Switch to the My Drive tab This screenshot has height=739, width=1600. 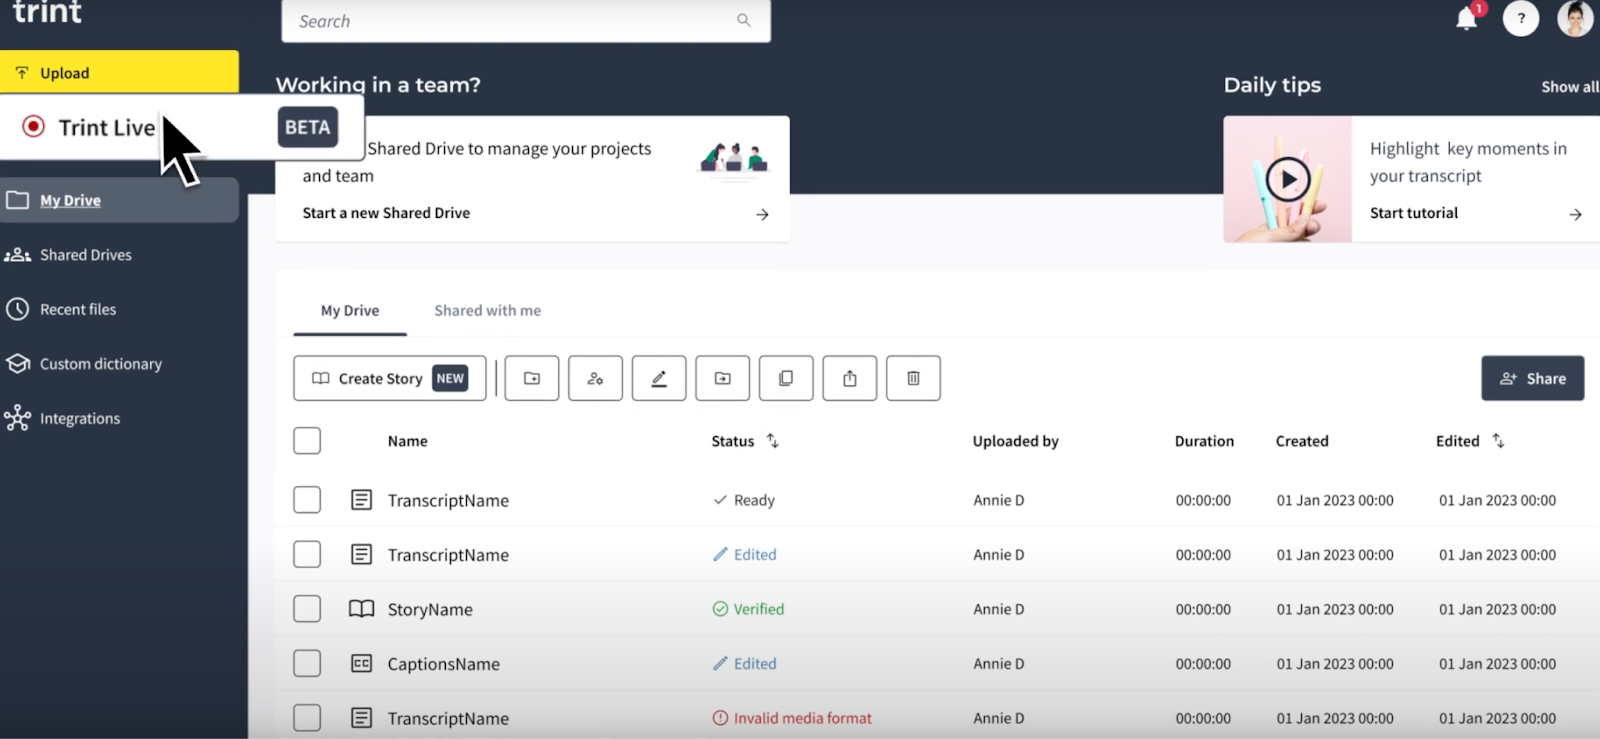coord(350,311)
